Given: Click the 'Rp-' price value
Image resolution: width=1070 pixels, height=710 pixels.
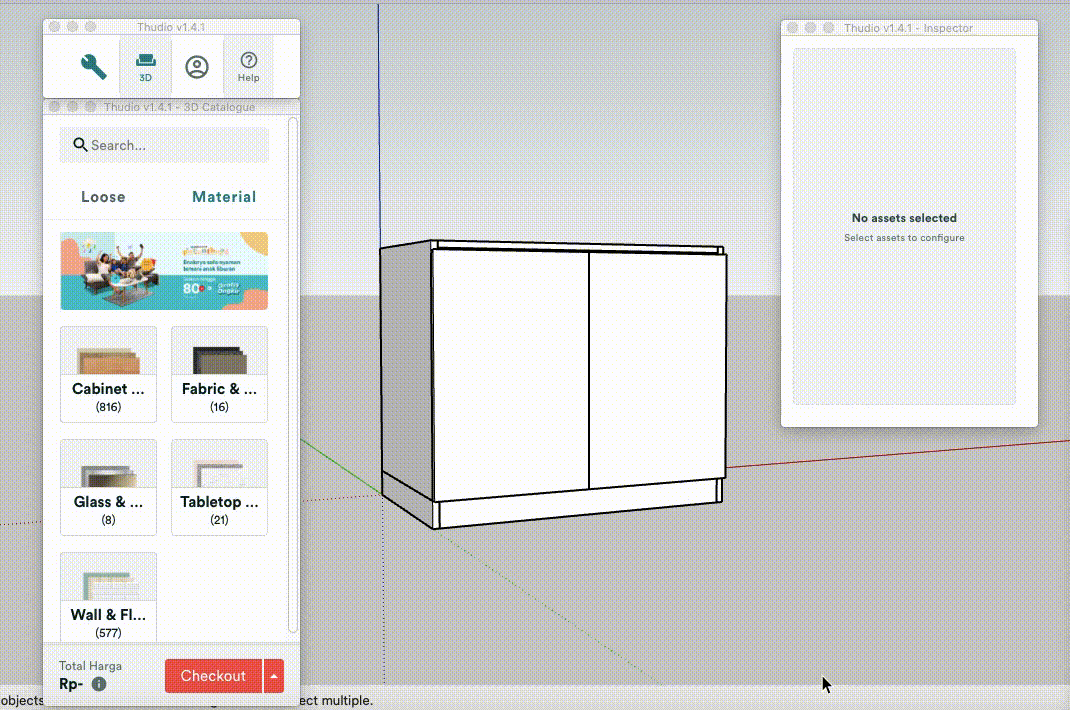Looking at the screenshot, I should 71,683.
